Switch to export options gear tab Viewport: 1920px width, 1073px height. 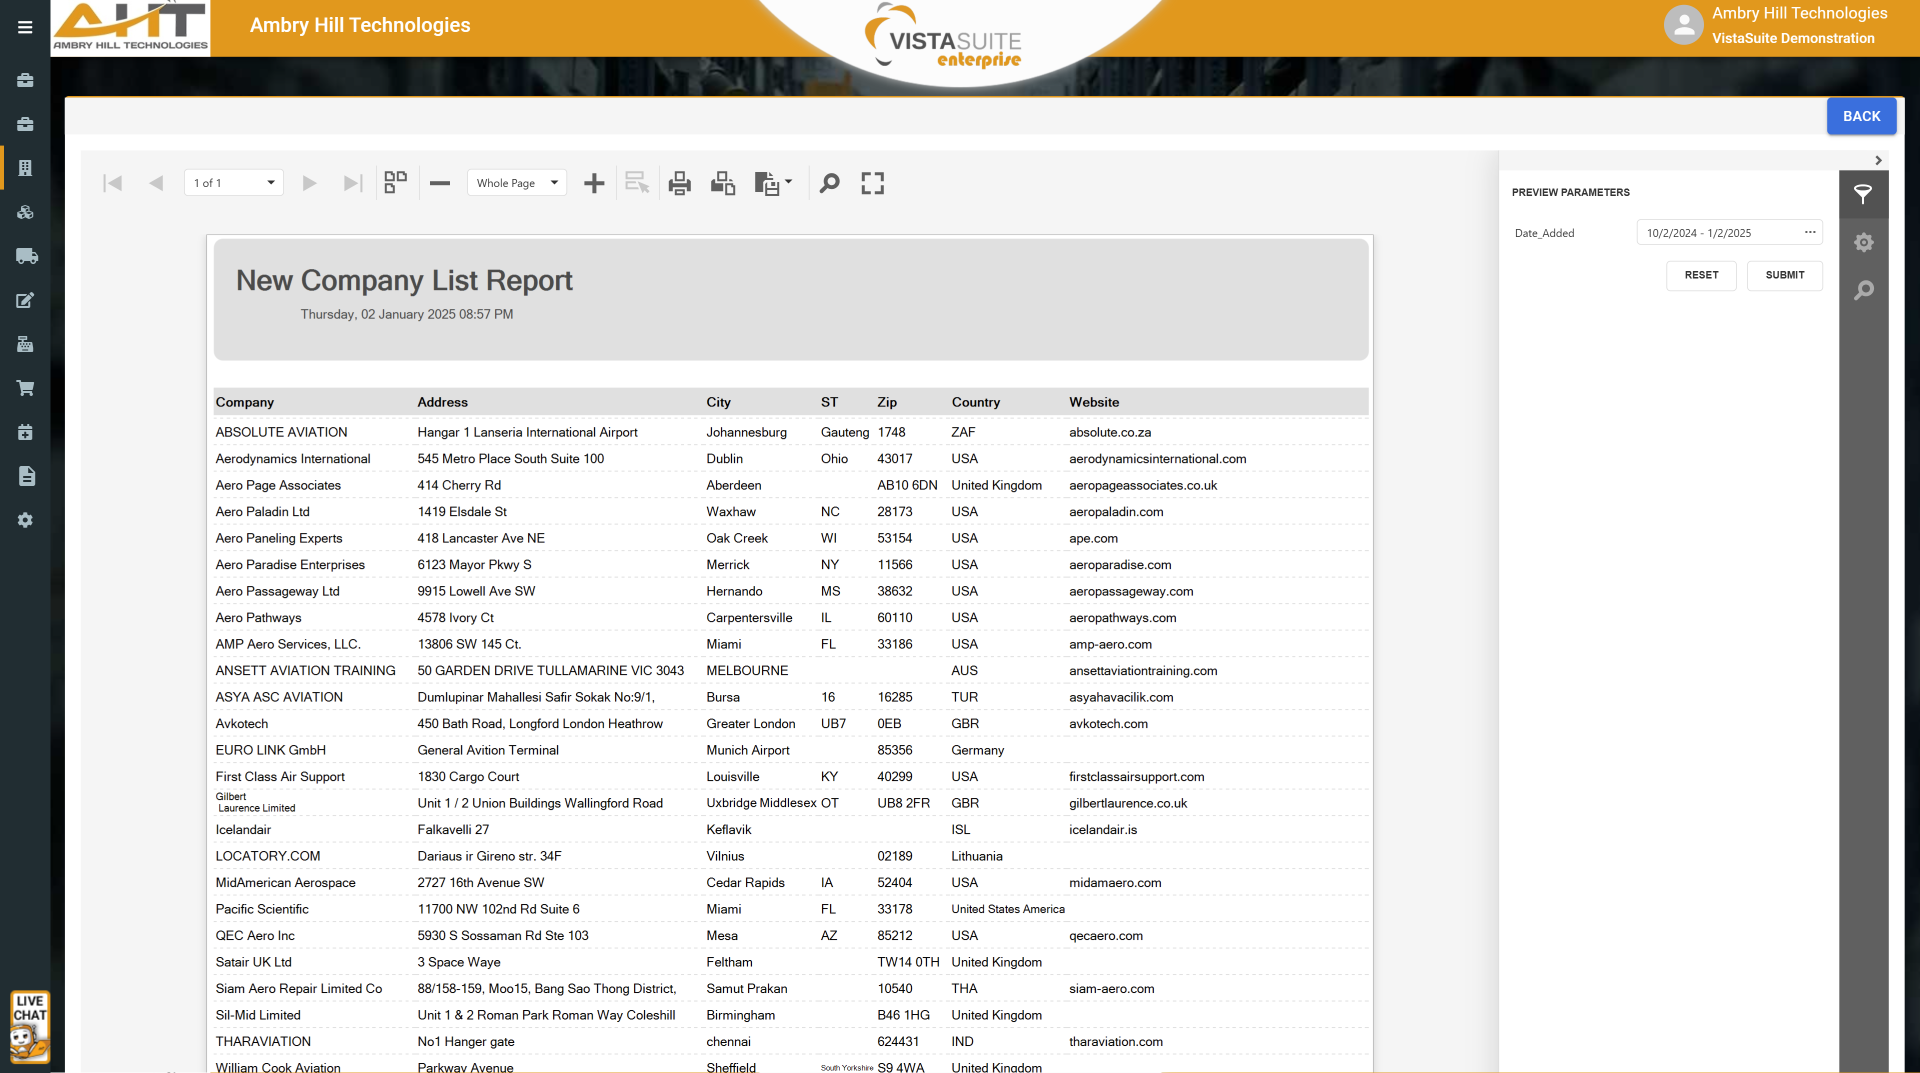[x=1863, y=243]
